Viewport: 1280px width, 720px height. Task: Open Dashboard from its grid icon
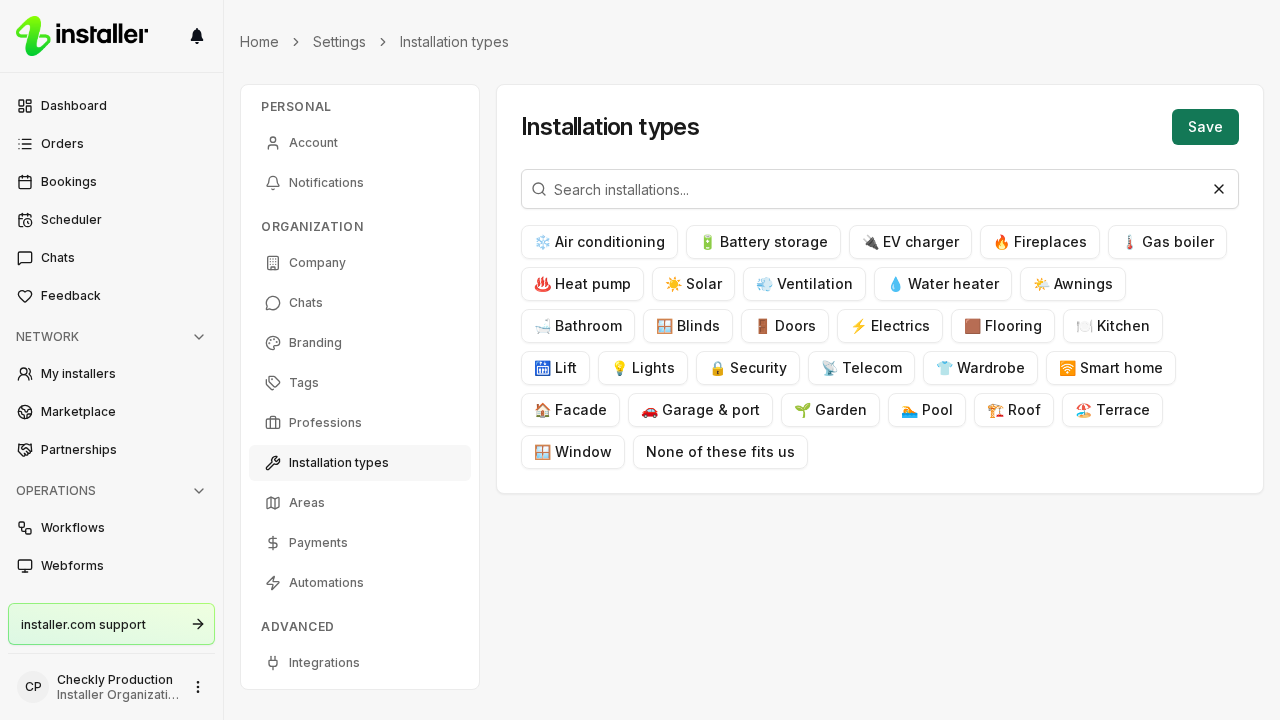25,106
